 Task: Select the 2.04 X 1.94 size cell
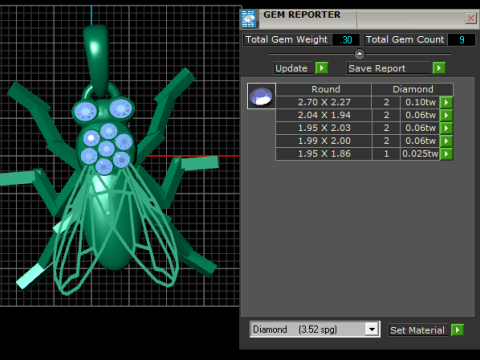click(x=324, y=115)
